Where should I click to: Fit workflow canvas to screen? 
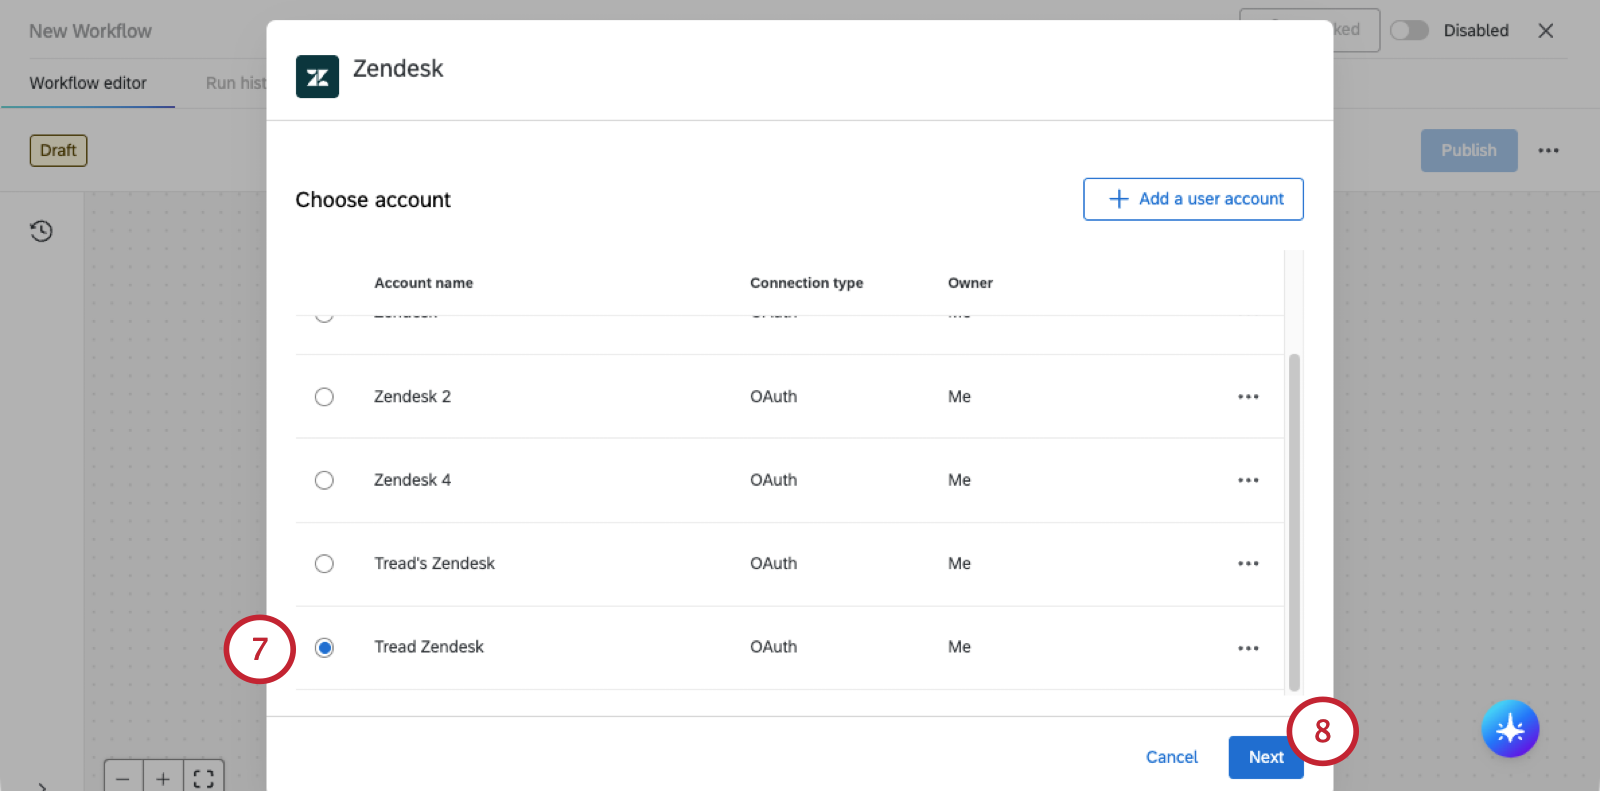pyautogui.click(x=203, y=778)
